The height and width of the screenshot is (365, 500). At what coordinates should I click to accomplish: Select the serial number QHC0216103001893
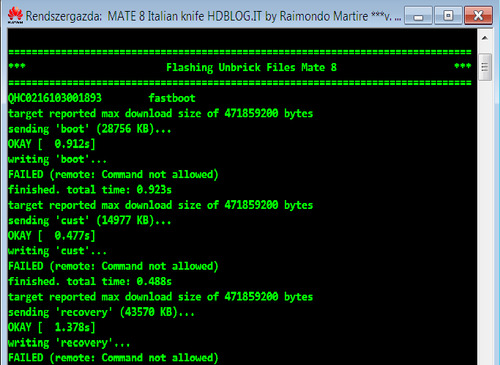pyautogui.click(x=55, y=98)
